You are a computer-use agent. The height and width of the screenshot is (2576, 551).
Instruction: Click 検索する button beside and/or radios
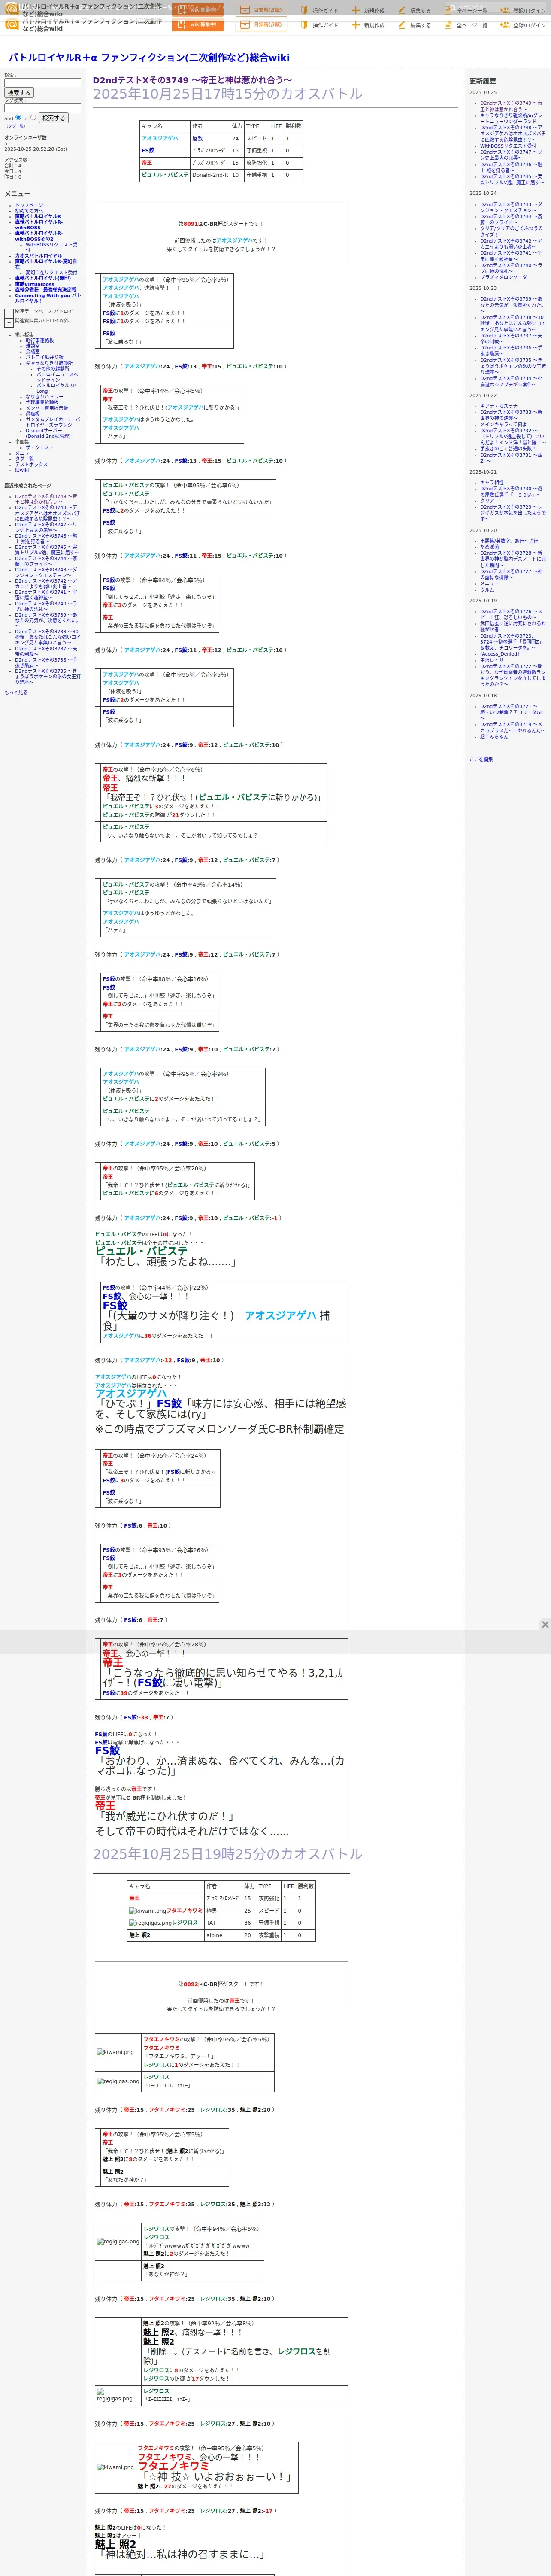coord(54,118)
